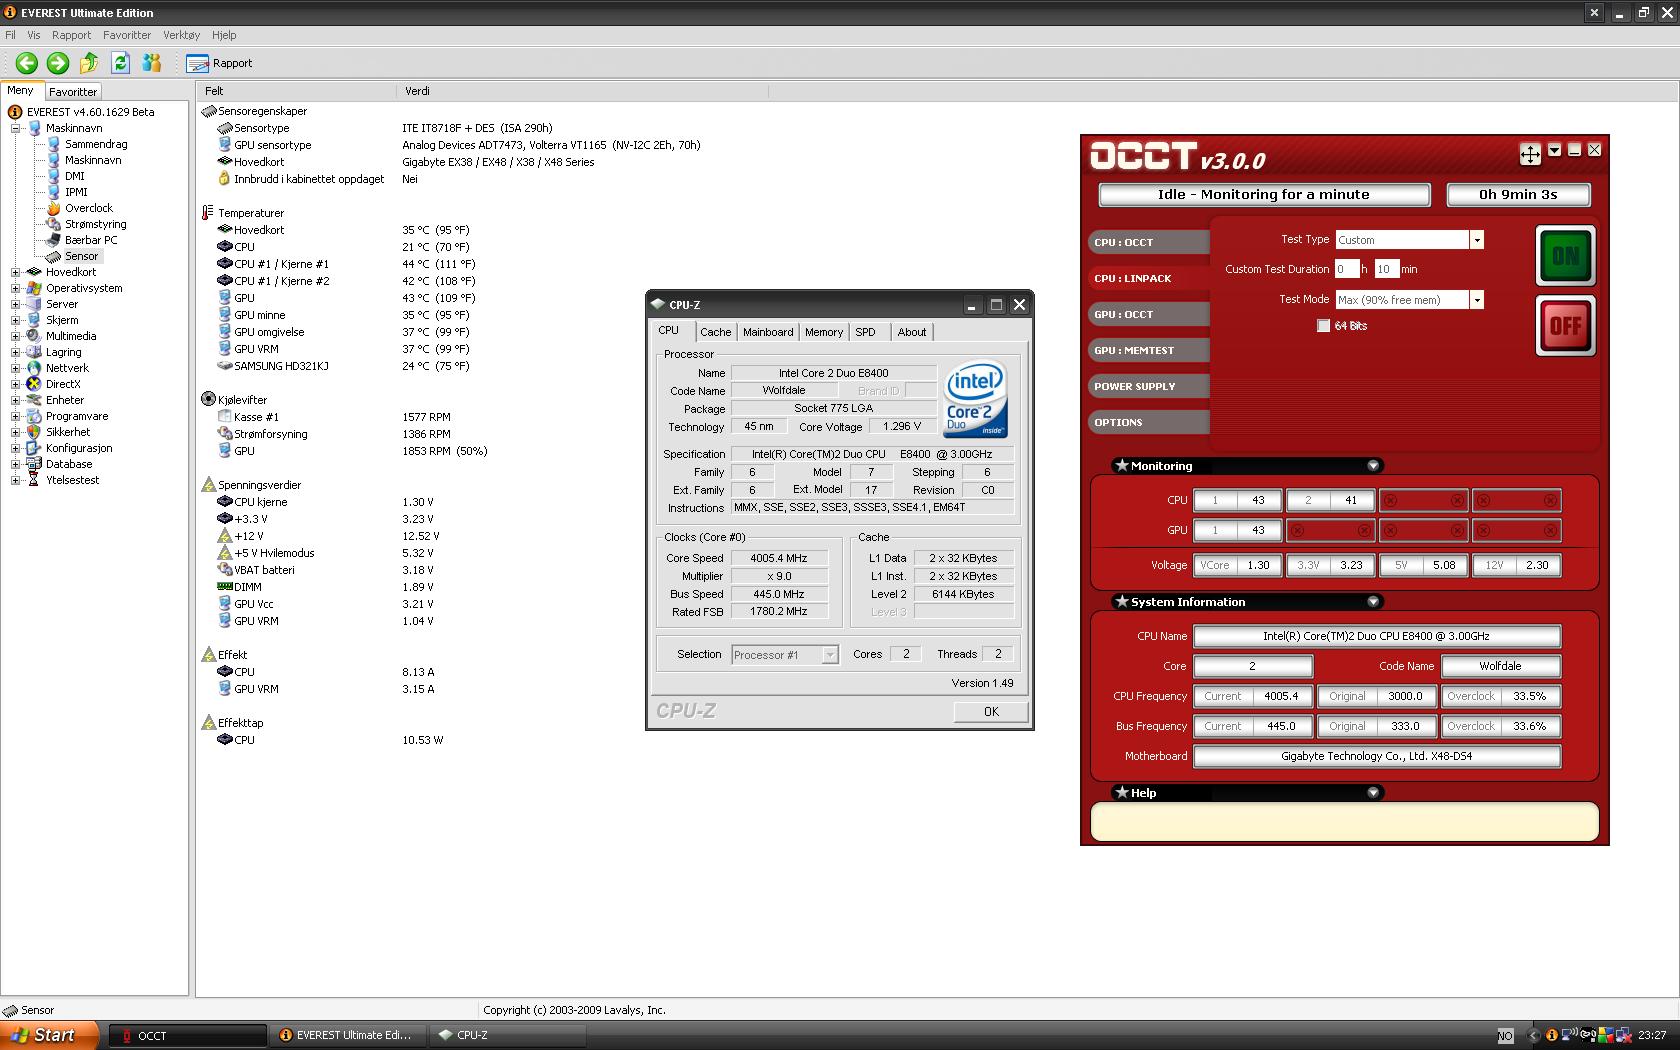The height and width of the screenshot is (1050, 1680).
Task: Expand the Programvare tree node
Action: [15, 416]
